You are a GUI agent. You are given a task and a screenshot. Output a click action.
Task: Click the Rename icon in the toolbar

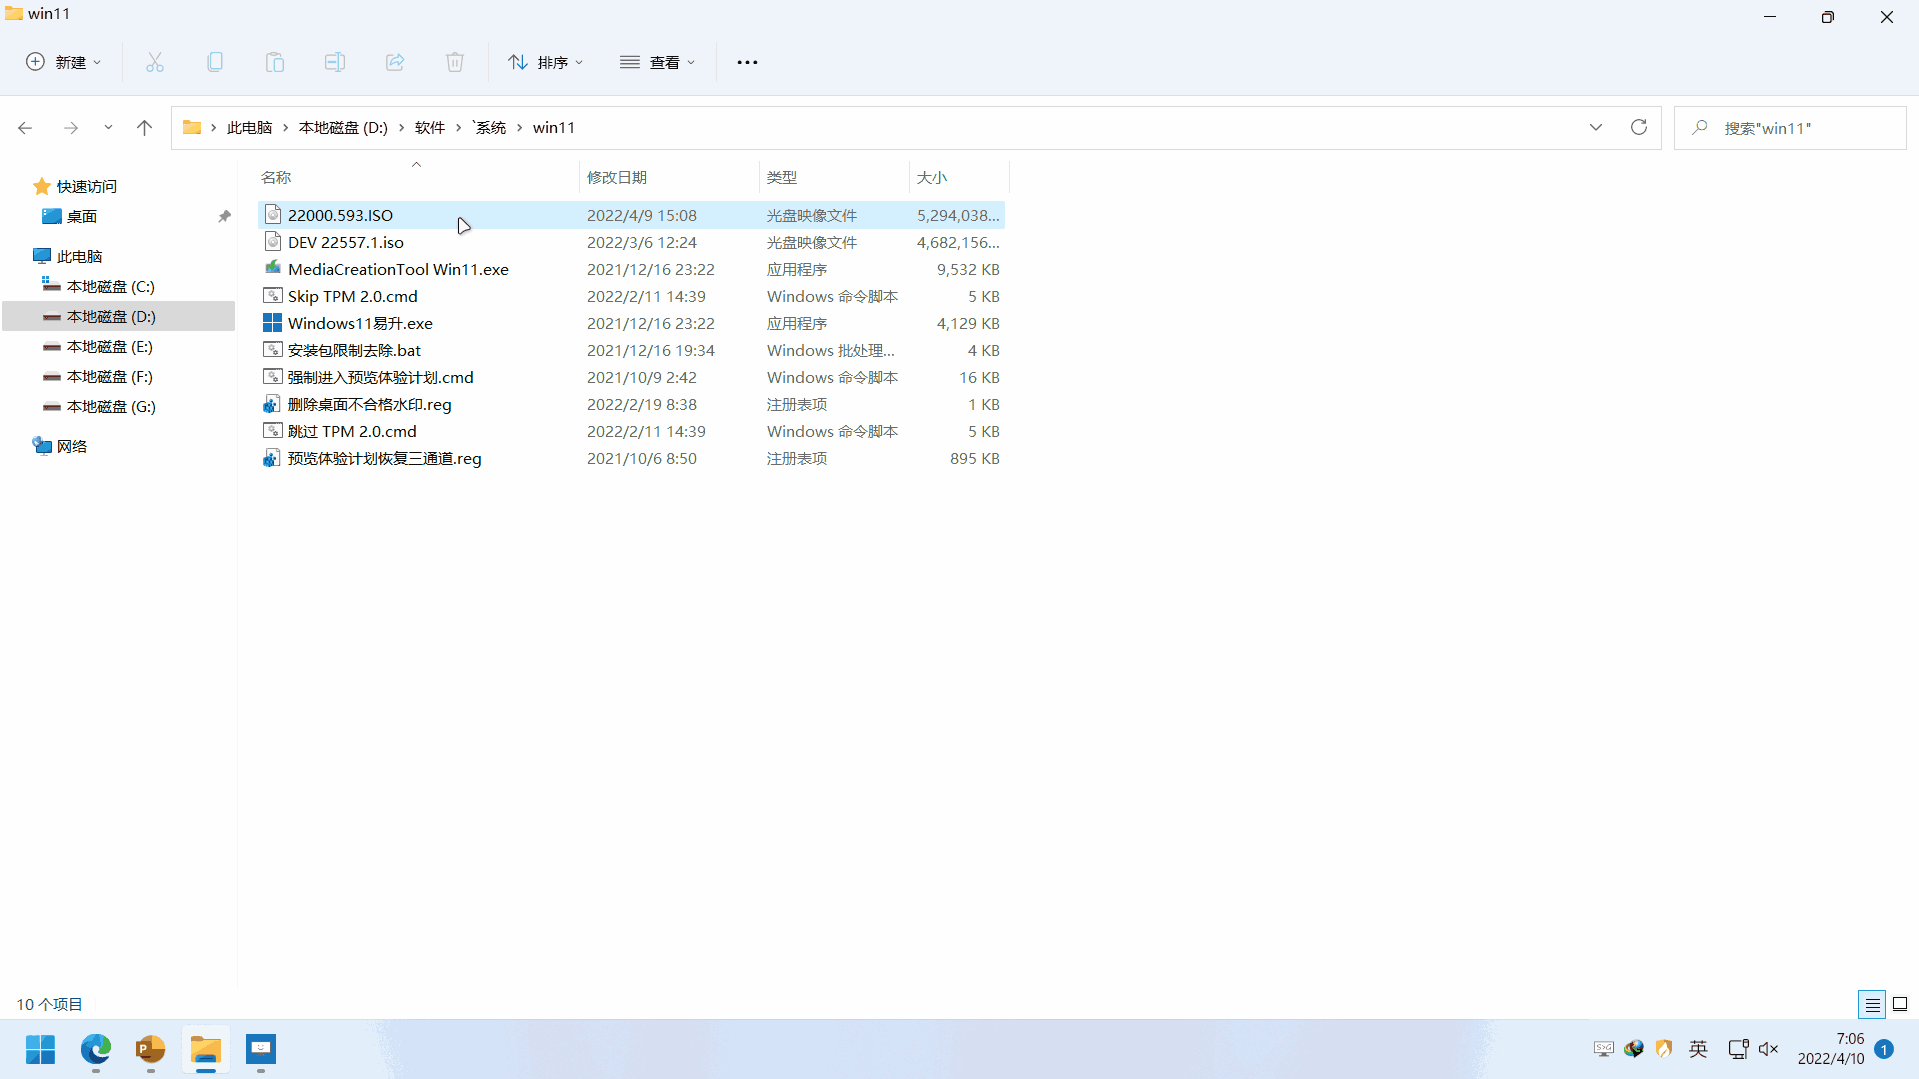pos(334,61)
